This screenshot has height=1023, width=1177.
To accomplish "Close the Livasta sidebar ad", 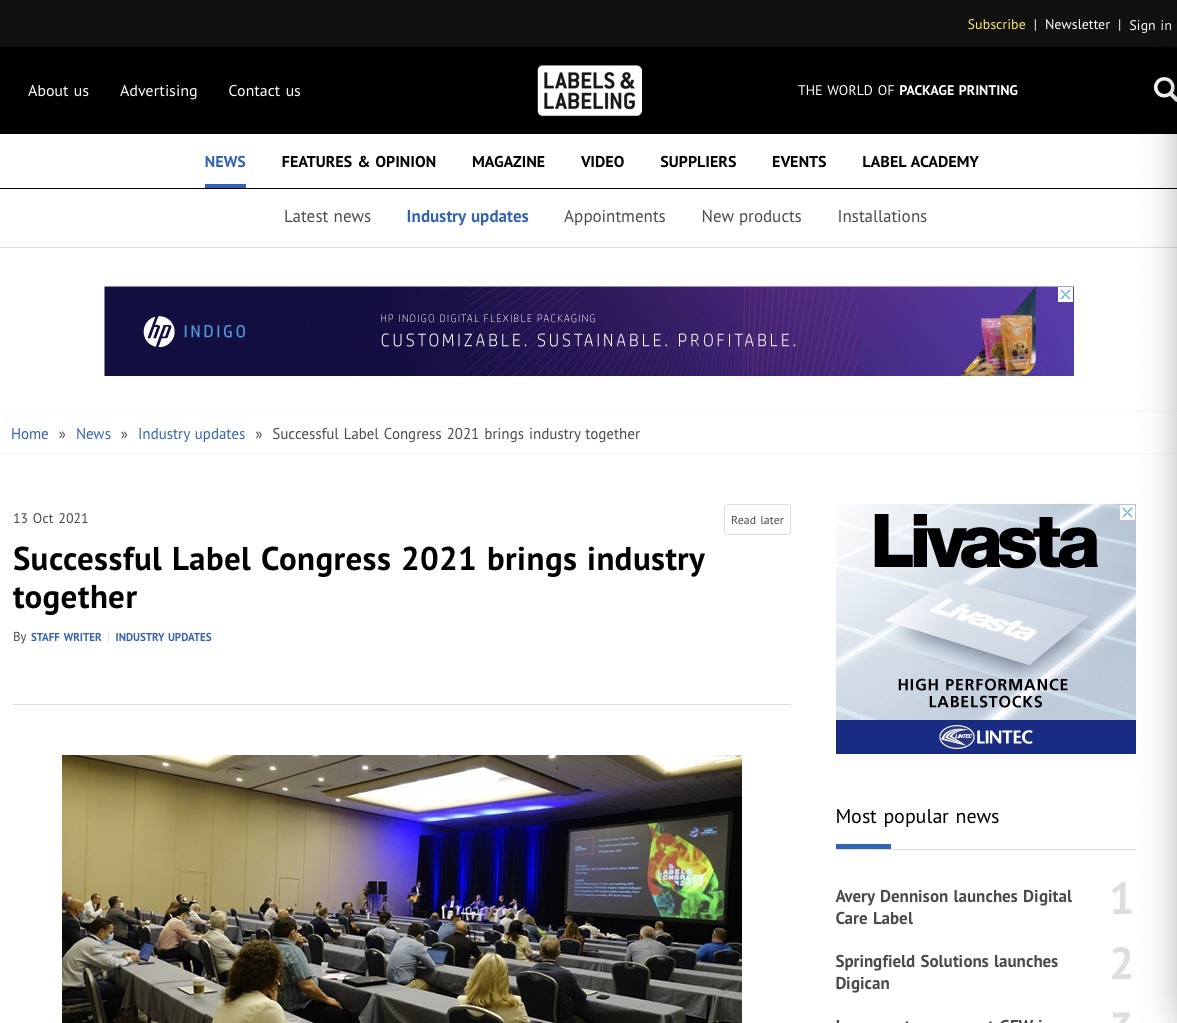I will (1127, 512).
